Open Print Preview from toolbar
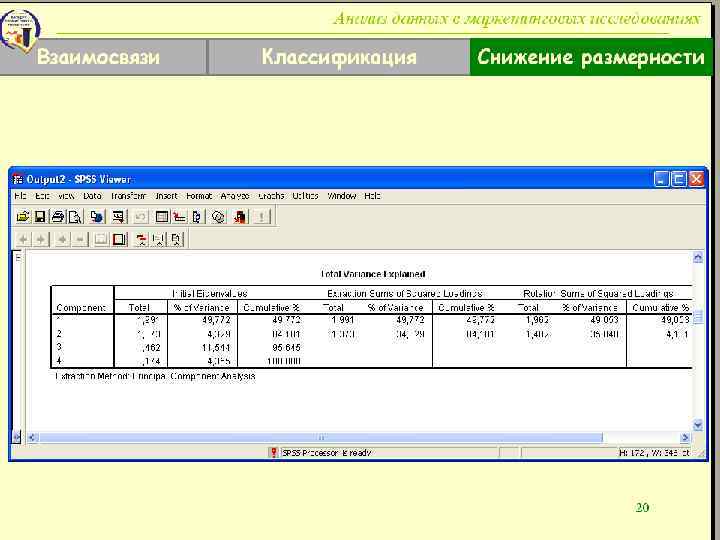Image resolution: width=720 pixels, height=540 pixels. click(x=75, y=216)
